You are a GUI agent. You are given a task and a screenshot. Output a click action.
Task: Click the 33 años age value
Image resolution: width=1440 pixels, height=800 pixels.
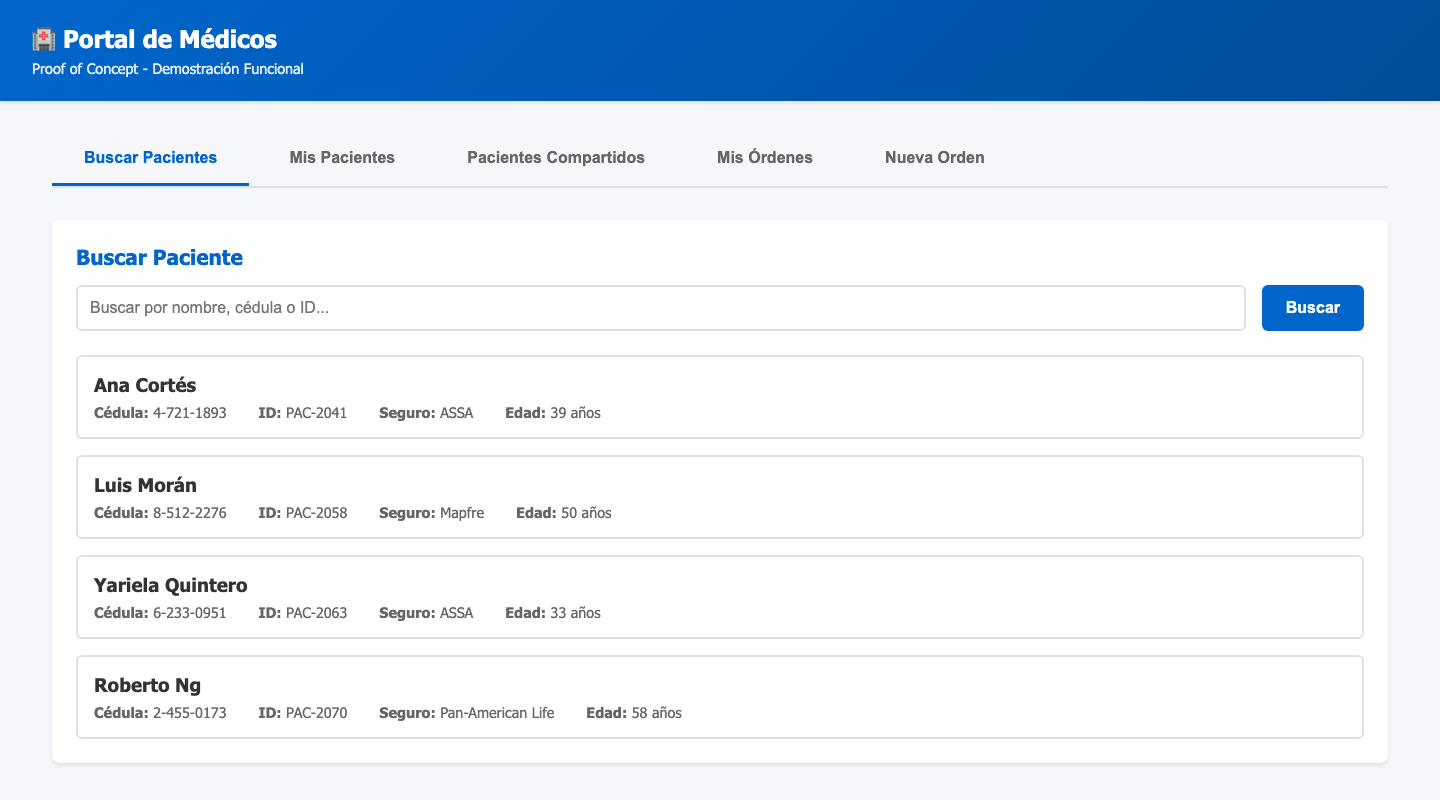click(576, 613)
